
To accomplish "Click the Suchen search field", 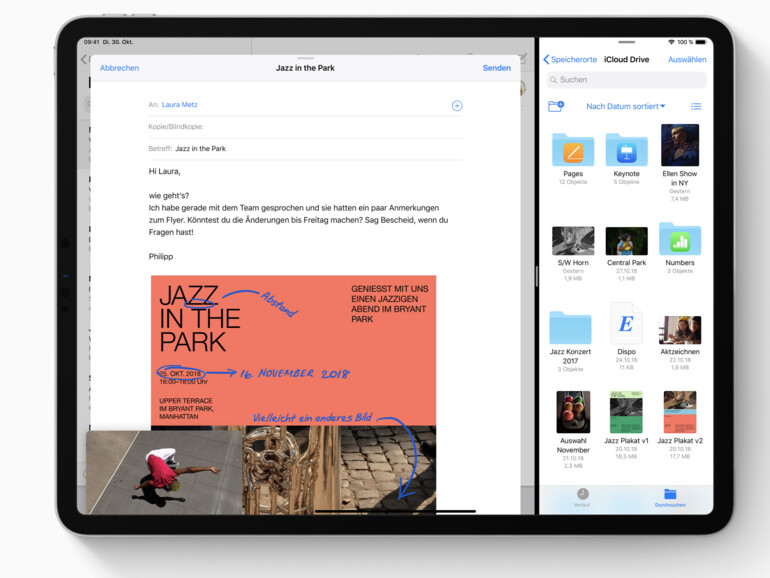I will click(627, 80).
